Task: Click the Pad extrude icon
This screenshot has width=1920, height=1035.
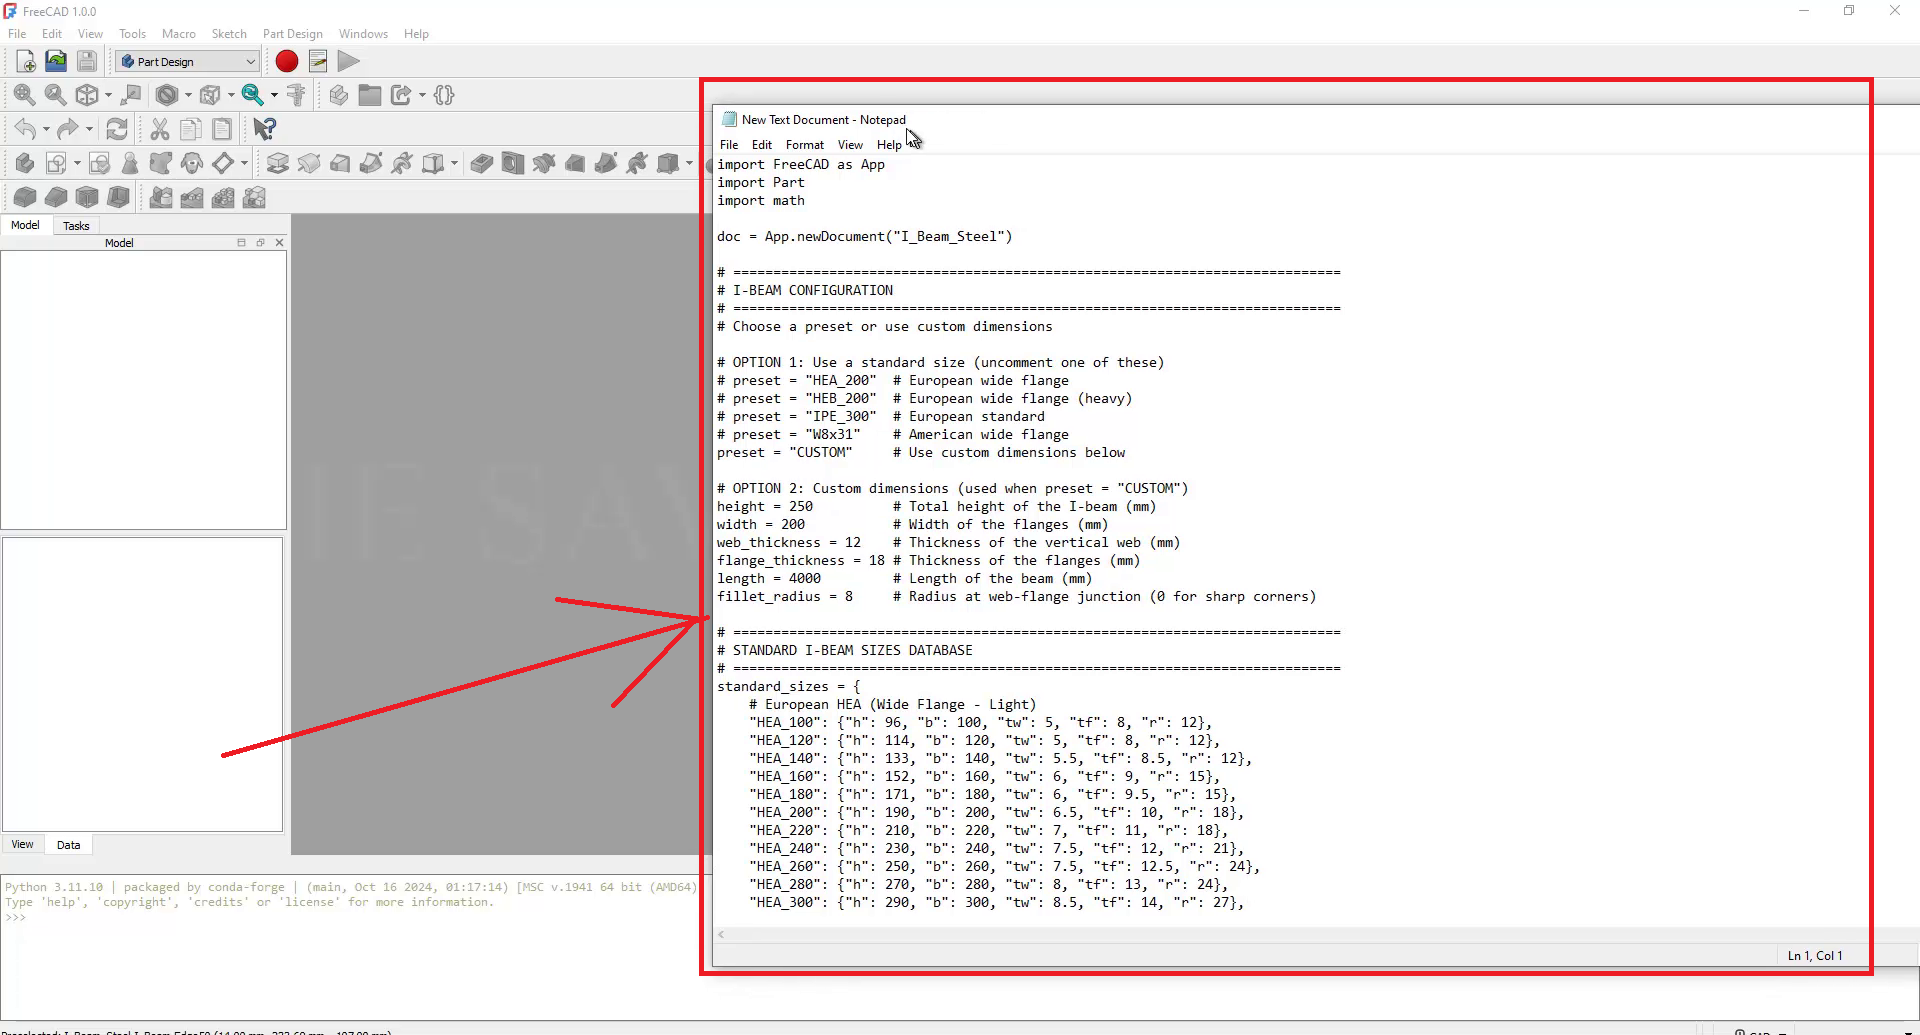Action: pos(278,163)
